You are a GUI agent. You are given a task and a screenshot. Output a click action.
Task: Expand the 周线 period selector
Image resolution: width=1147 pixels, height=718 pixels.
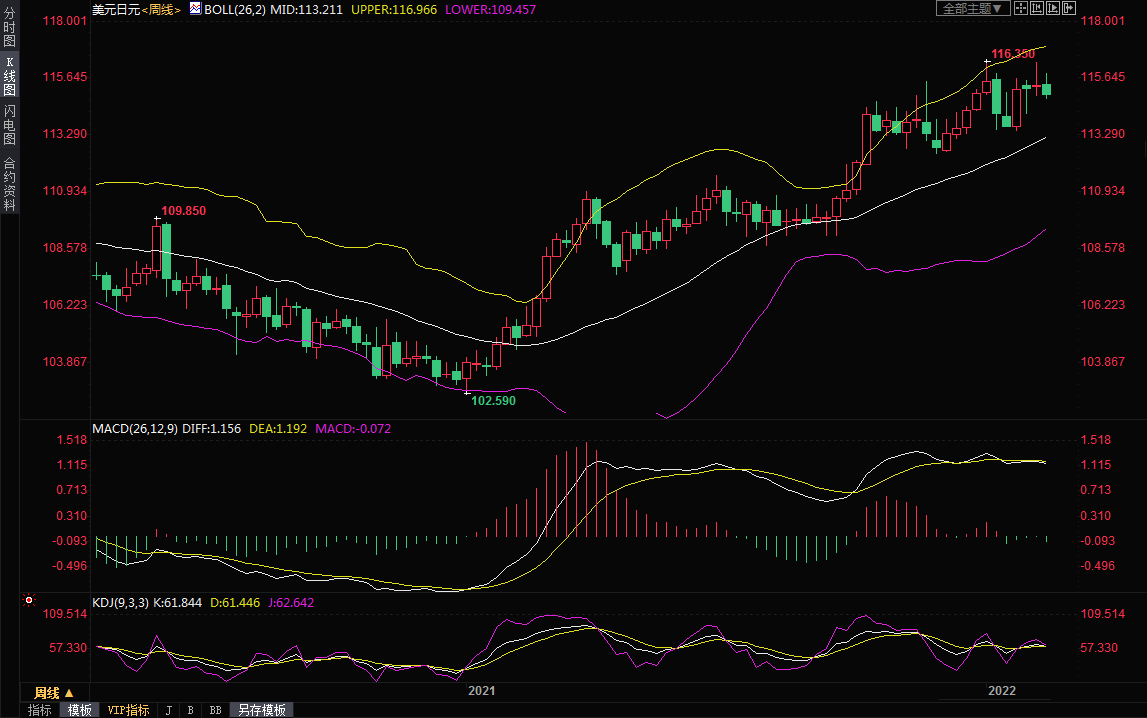53,692
